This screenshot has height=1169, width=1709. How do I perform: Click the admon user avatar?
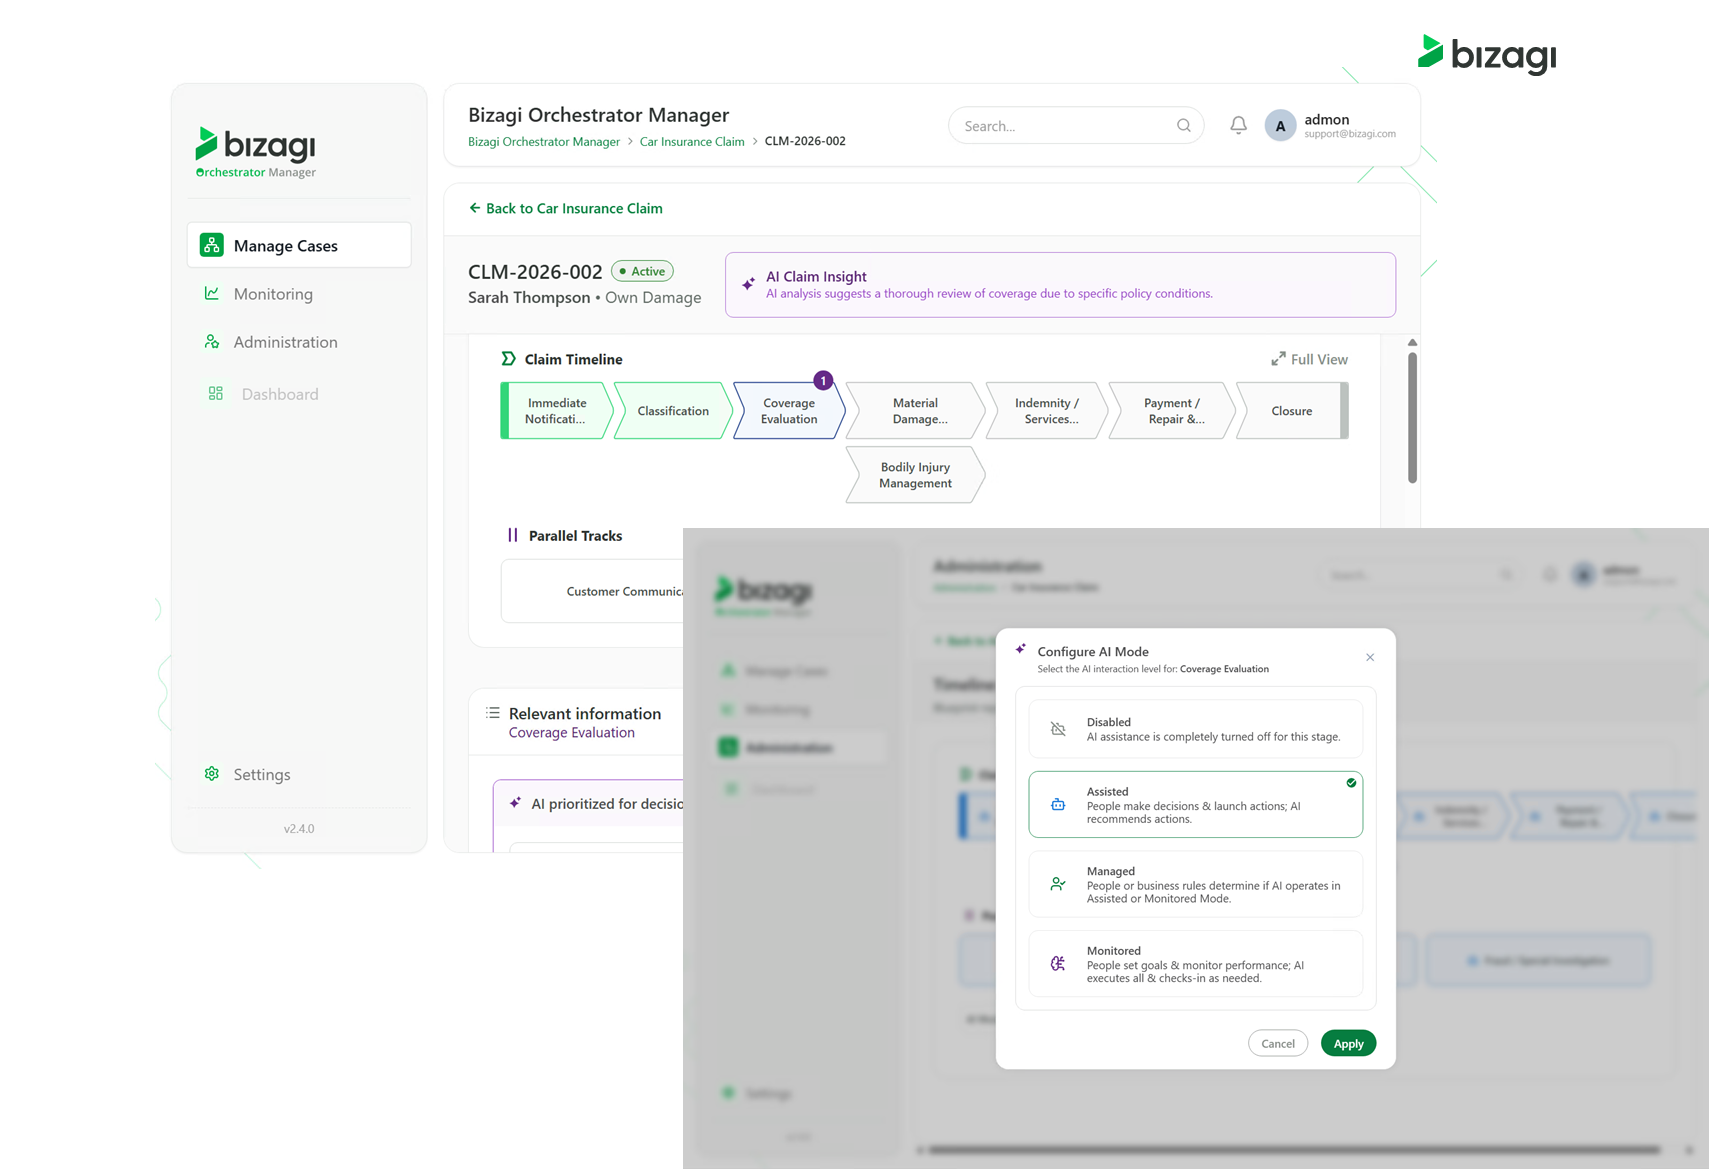click(1280, 125)
